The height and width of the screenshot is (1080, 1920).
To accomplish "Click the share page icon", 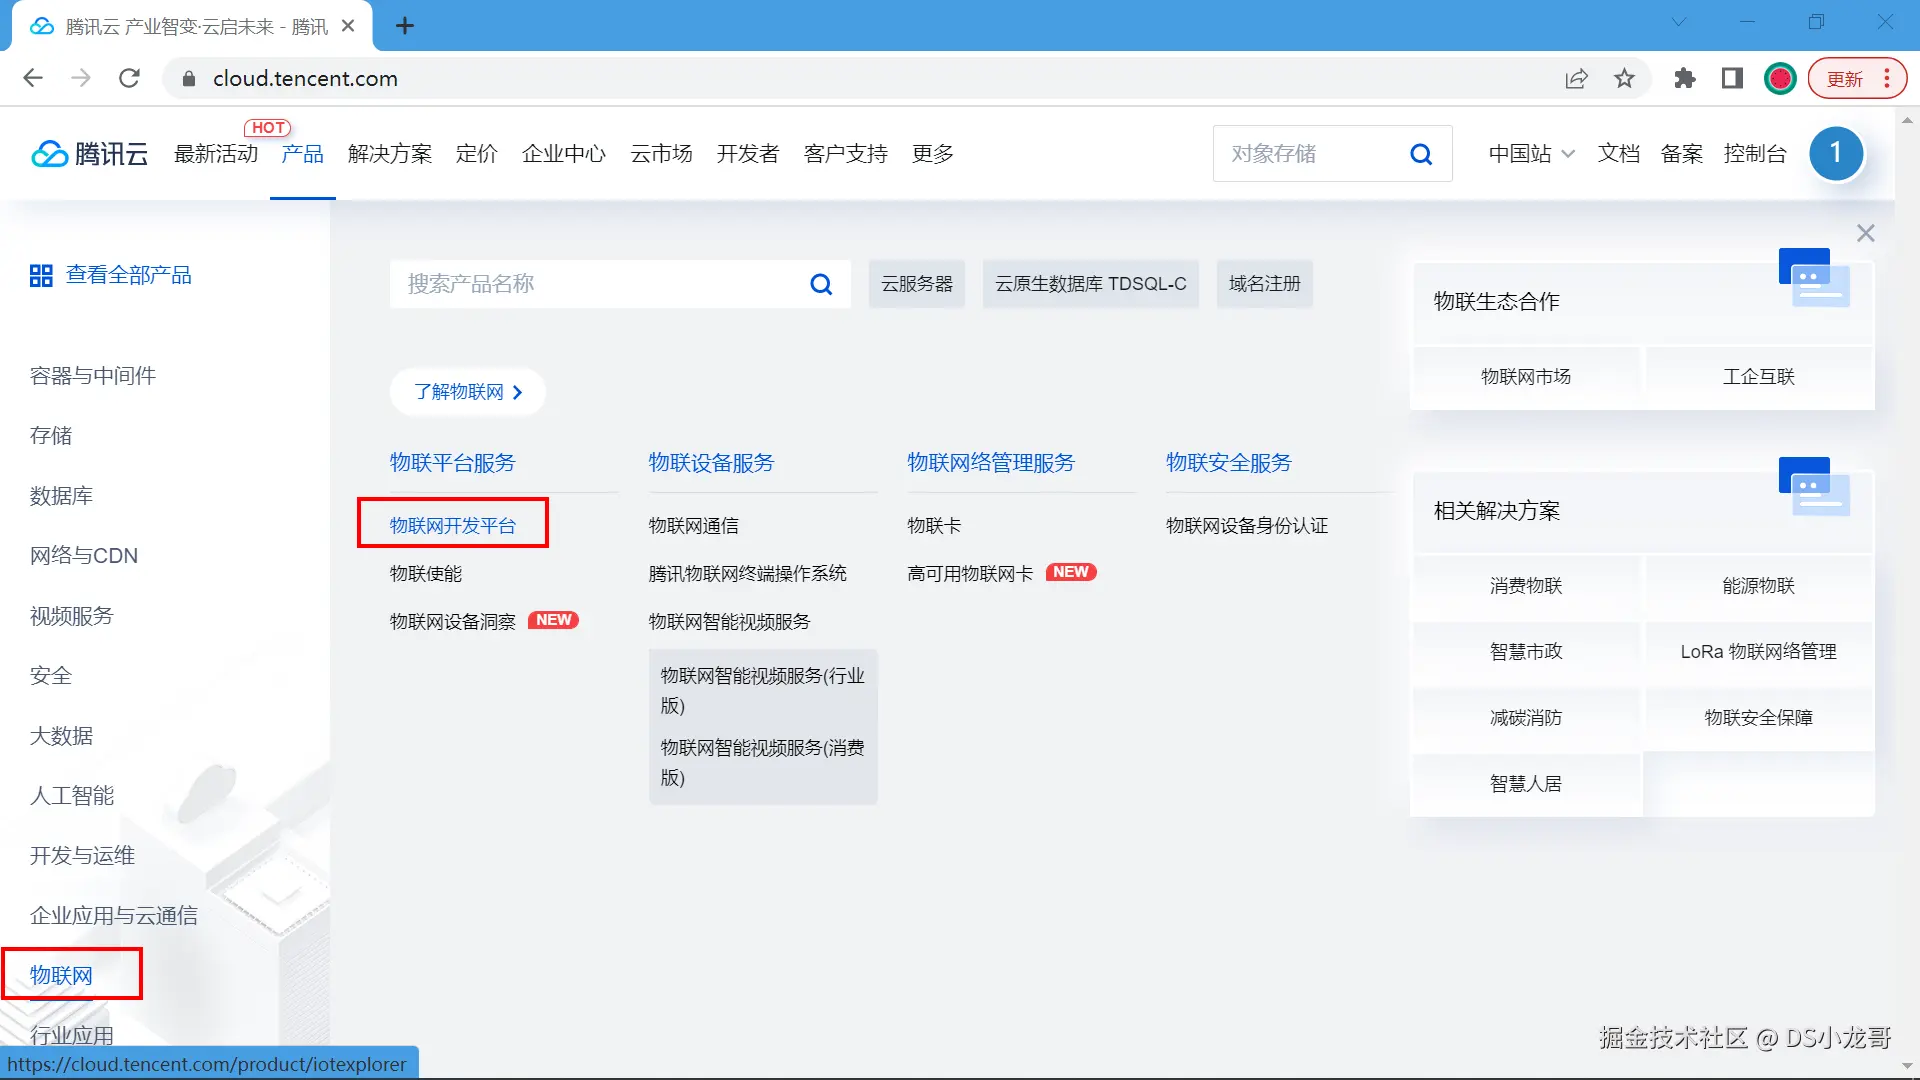I will point(1576,79).
